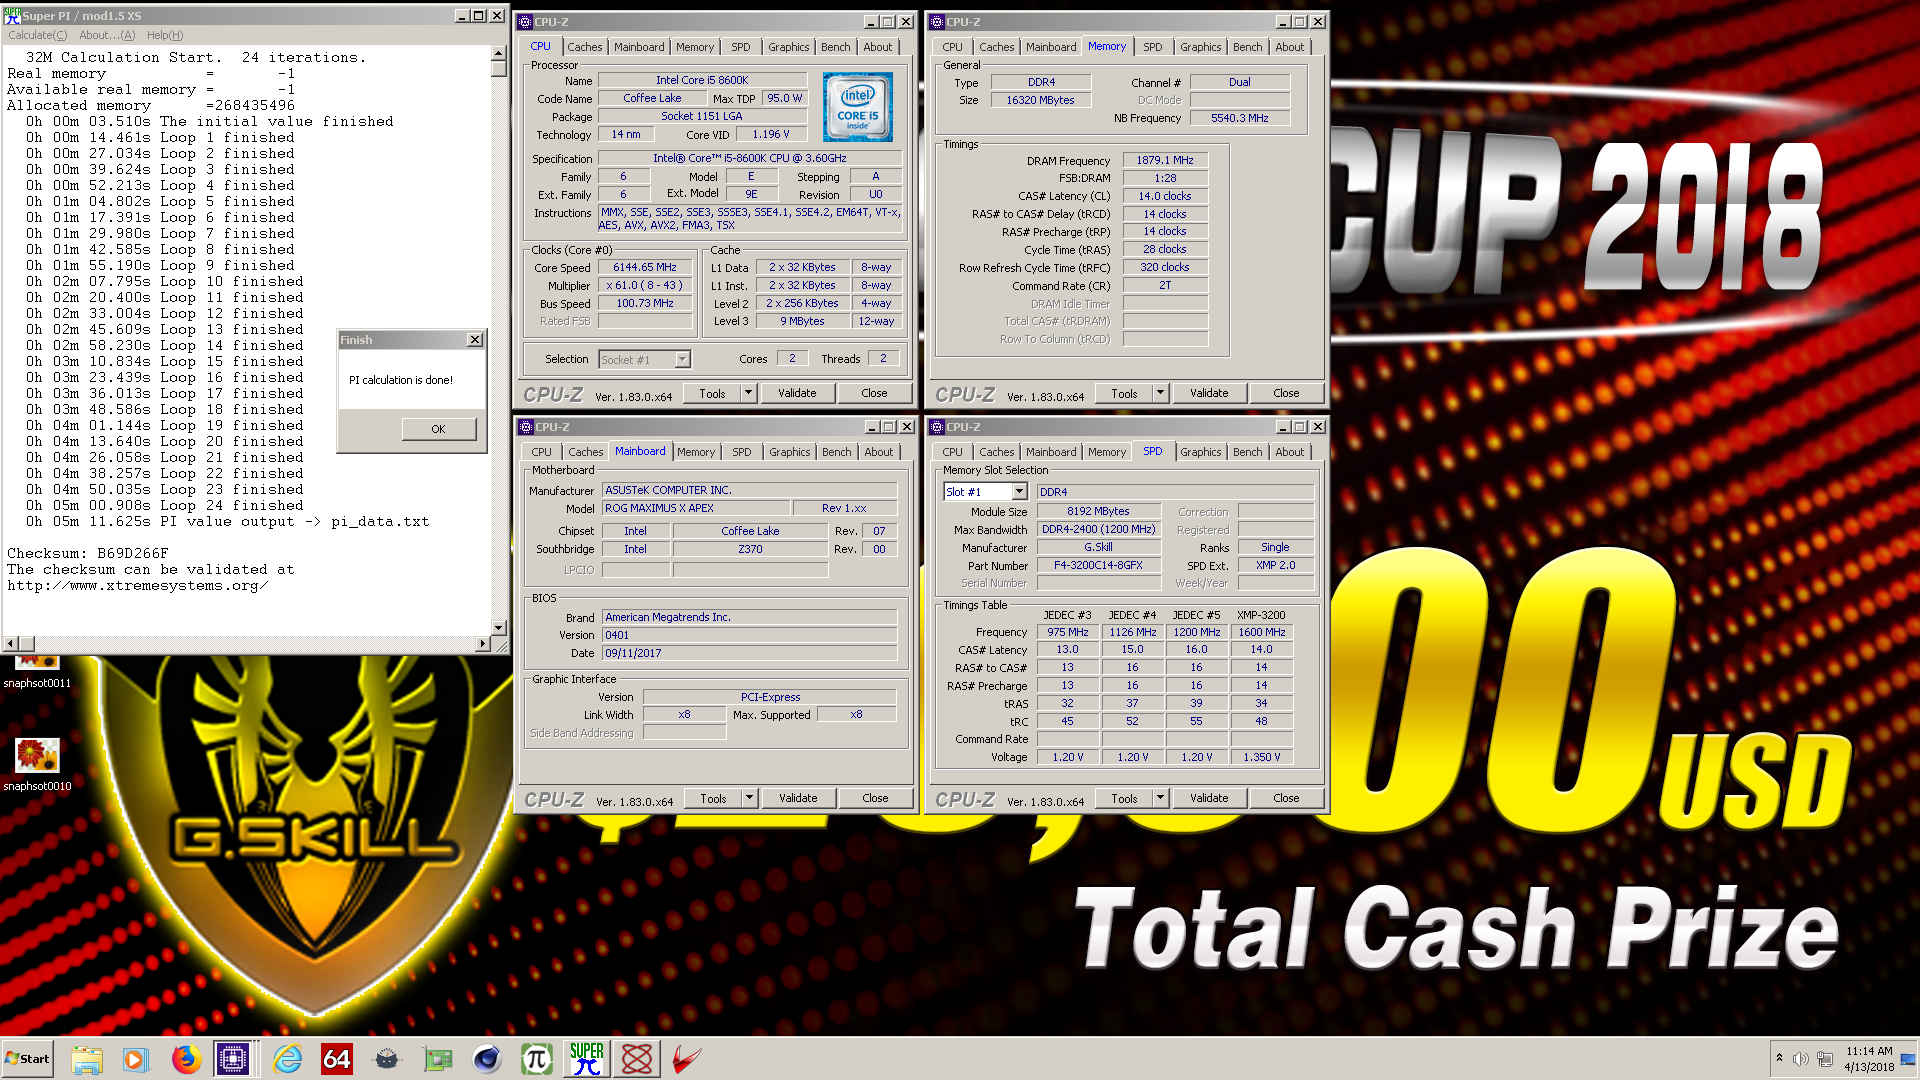Click the Multiplier value x 61.0
This screenshot has height=1080, width=1920.
645,286
